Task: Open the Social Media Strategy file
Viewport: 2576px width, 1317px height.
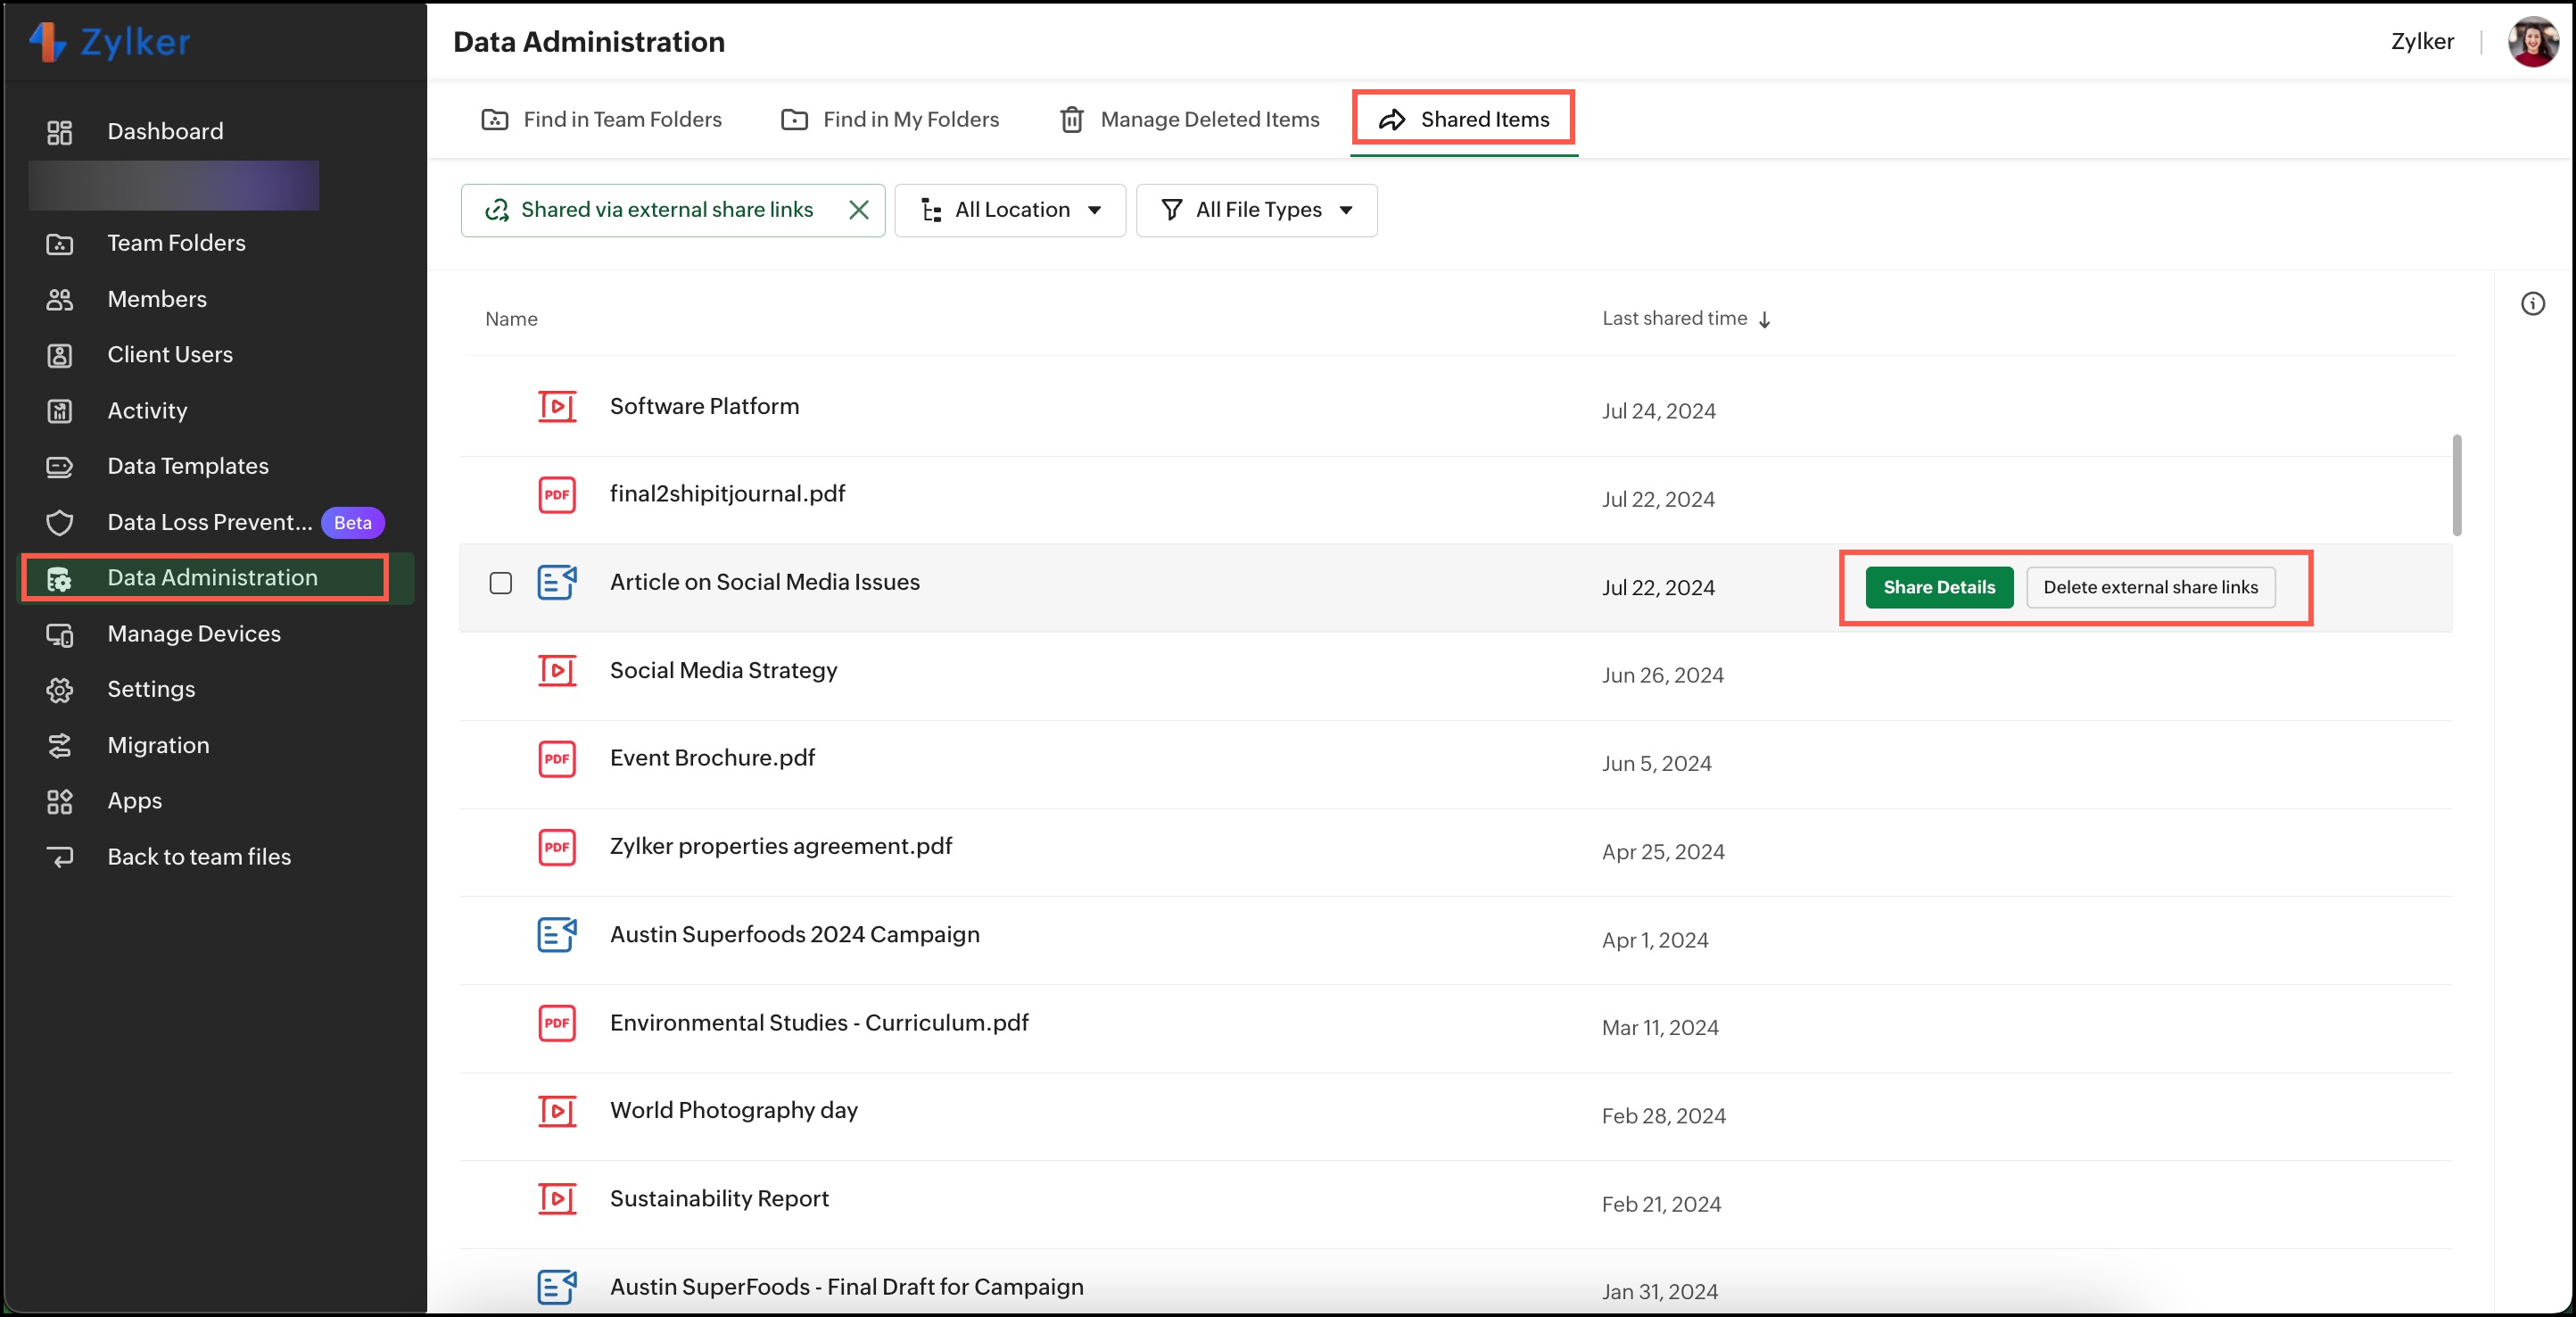Action: click(x=723, y=670)
